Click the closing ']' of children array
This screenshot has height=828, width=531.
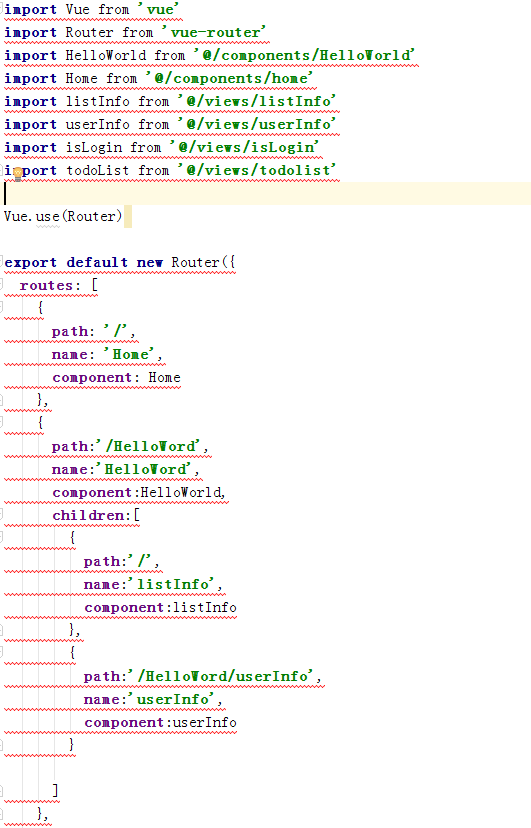55,791
